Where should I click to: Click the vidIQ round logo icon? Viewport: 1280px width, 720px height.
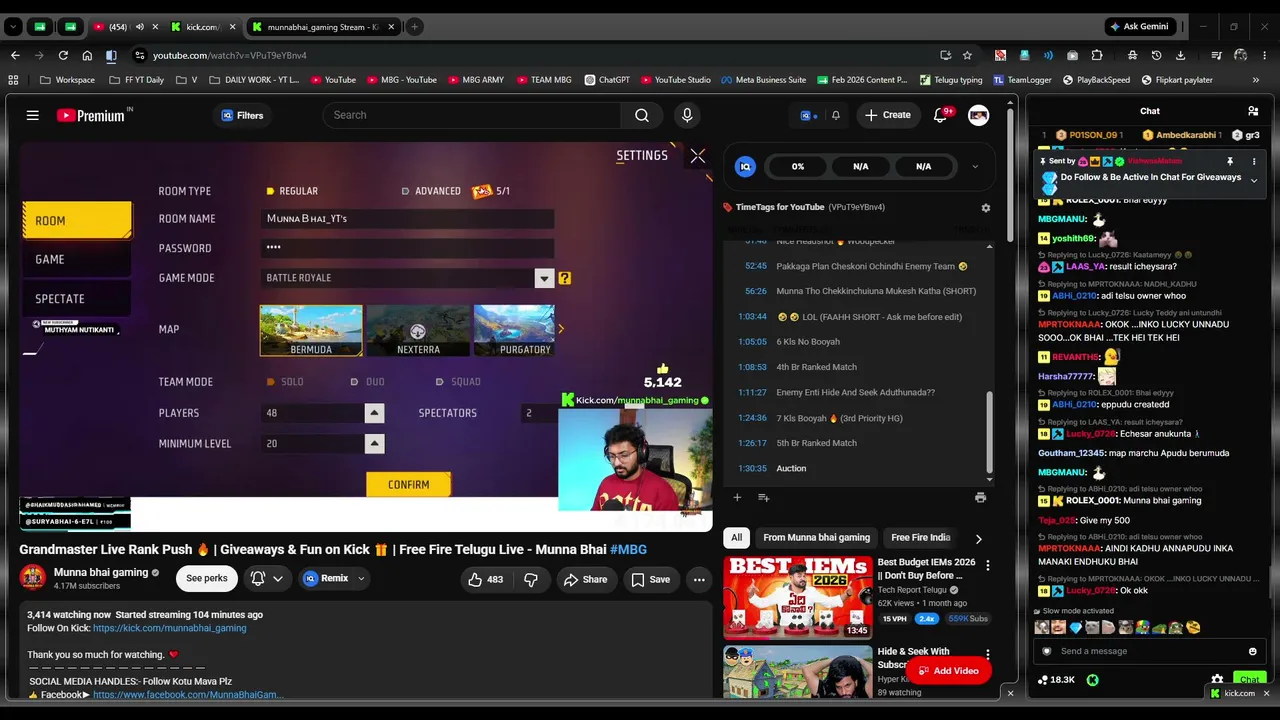pyautogui.click(x=745, y=167)
